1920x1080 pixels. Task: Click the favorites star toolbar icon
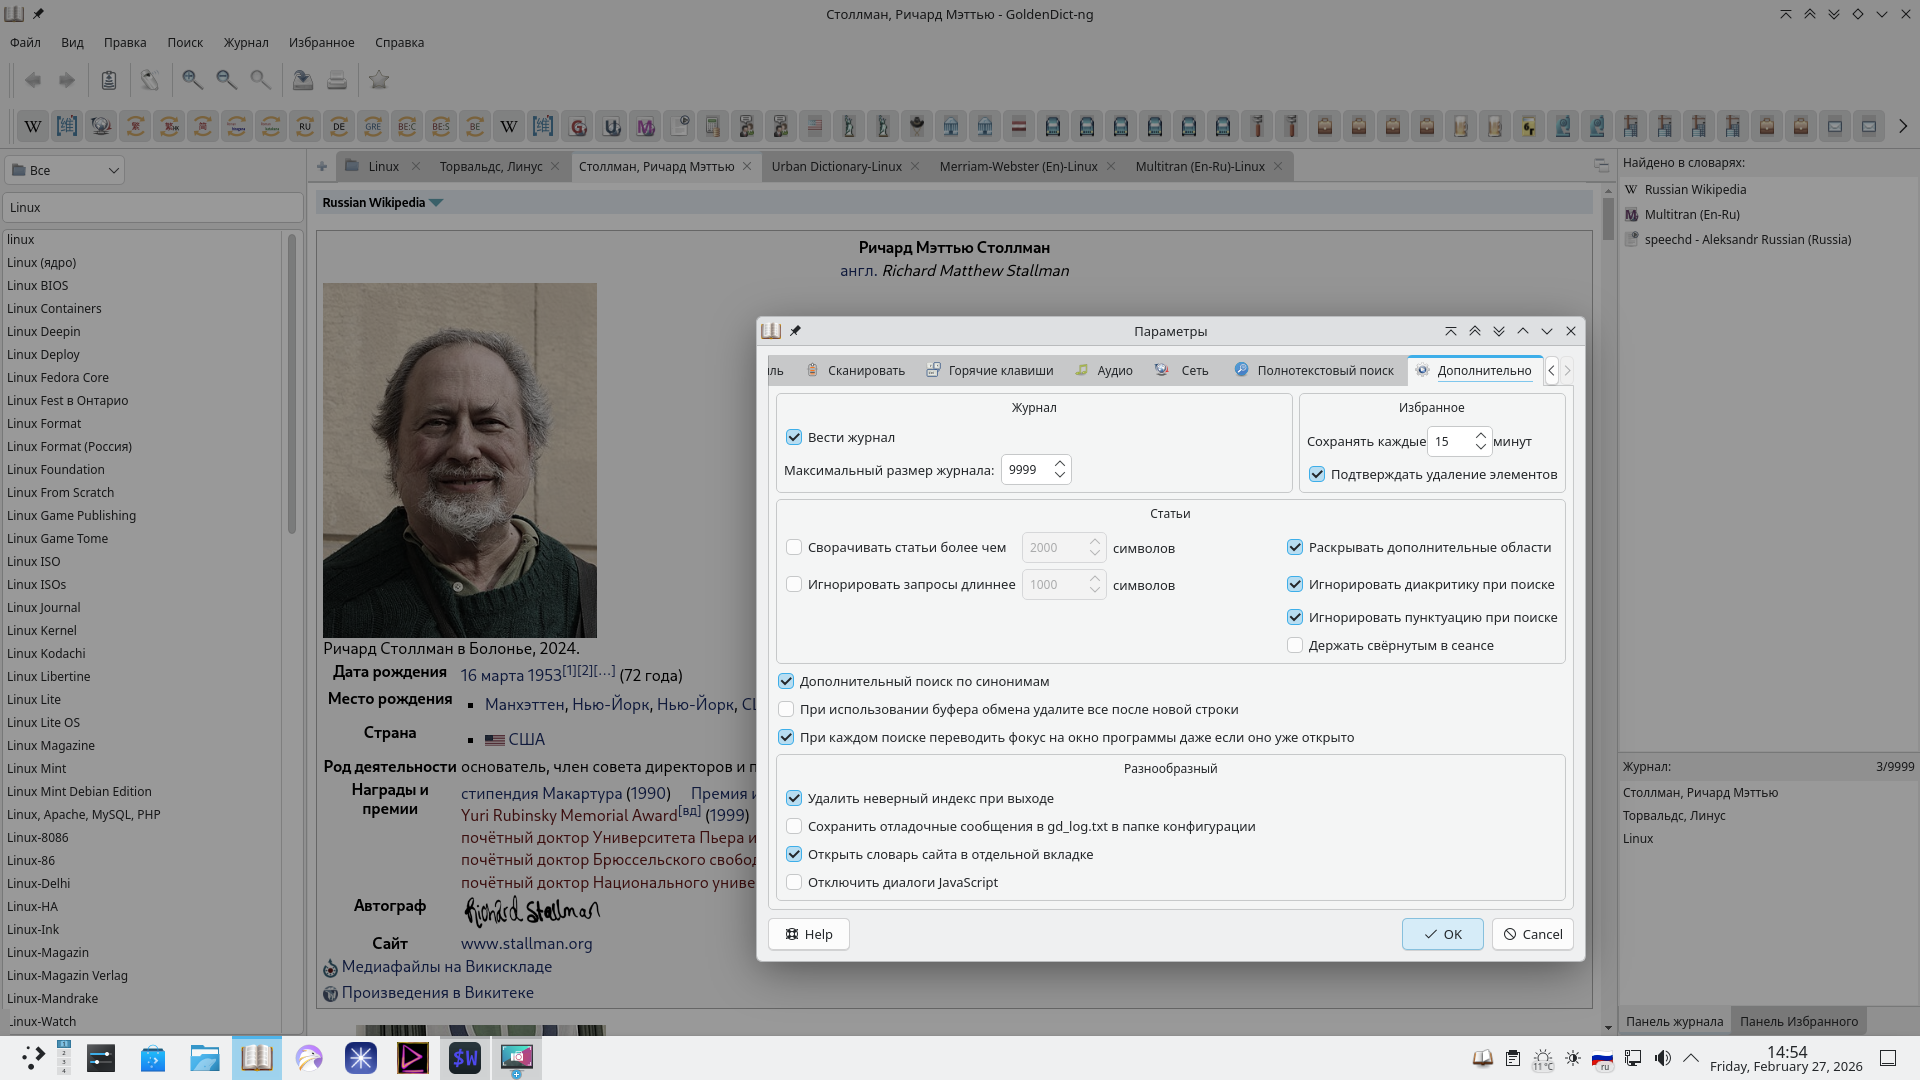coord(379,80)
